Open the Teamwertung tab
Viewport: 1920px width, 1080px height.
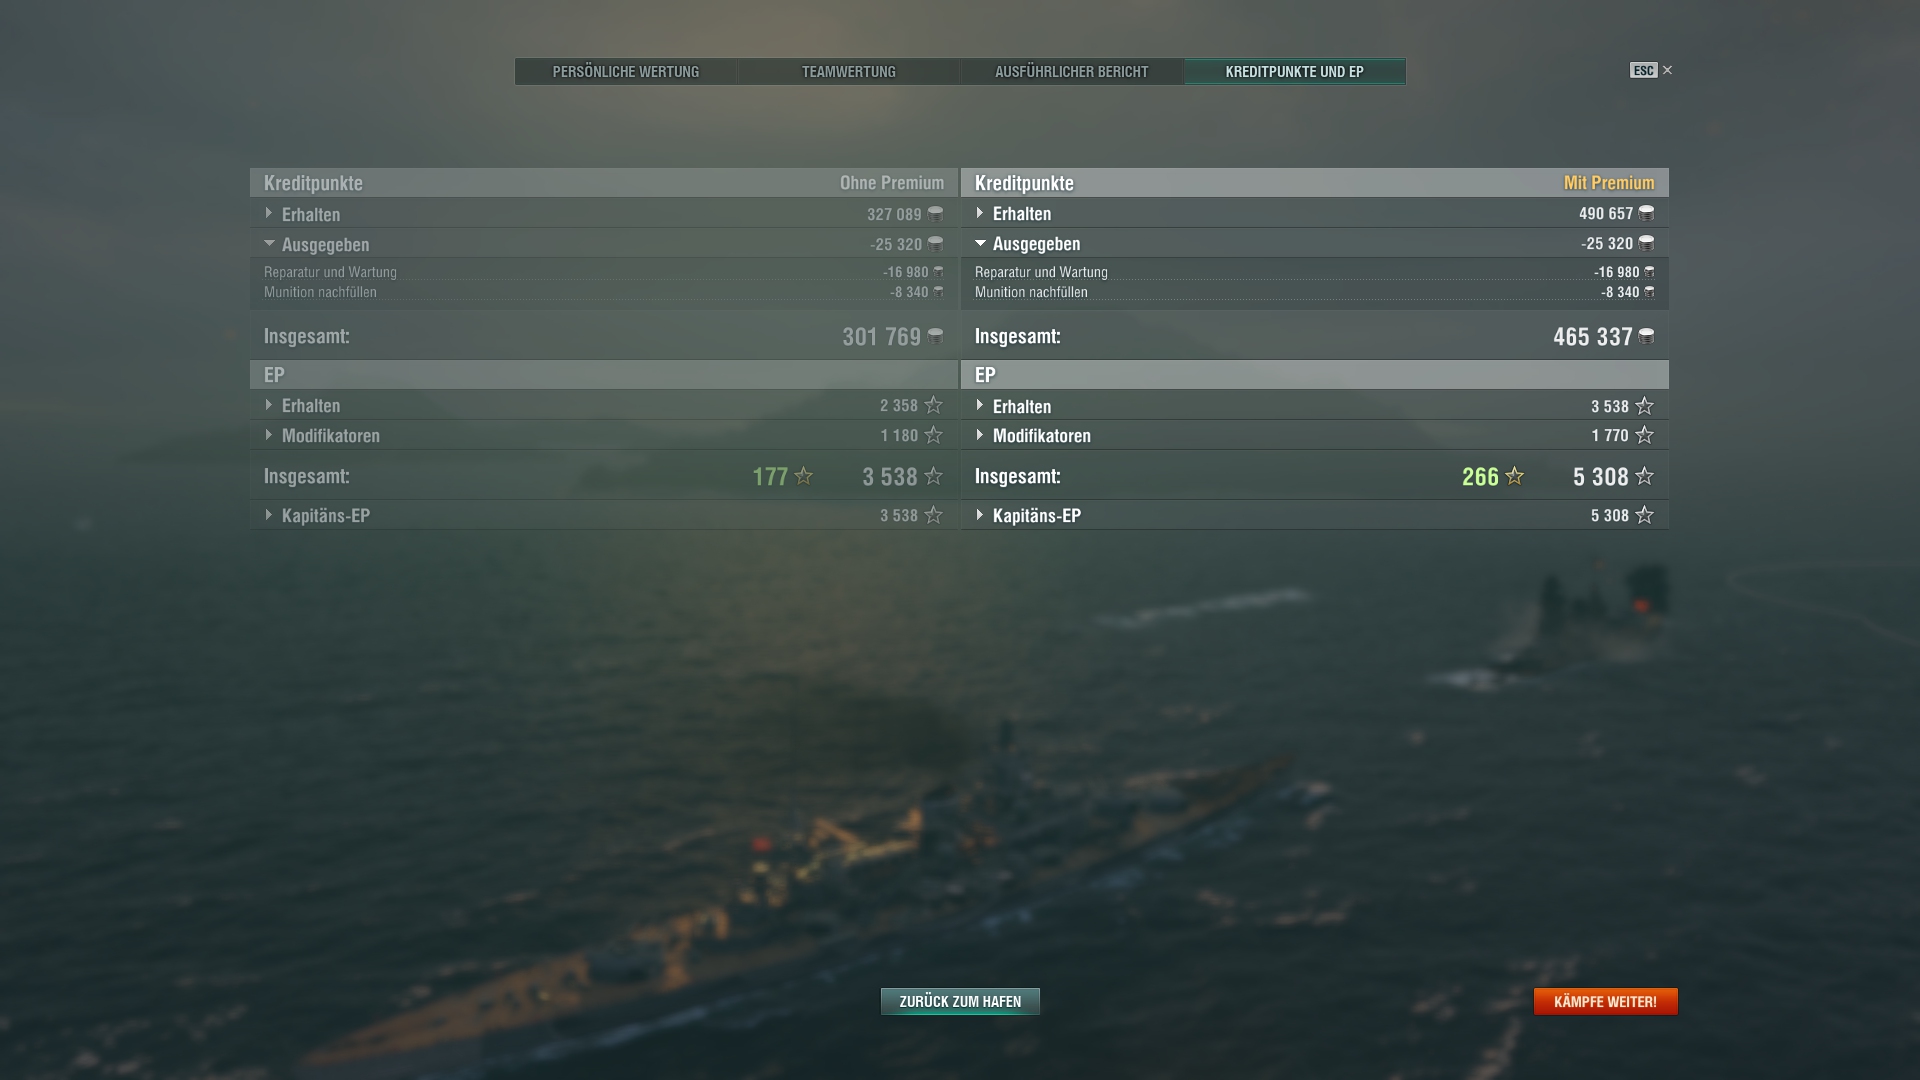849,71
